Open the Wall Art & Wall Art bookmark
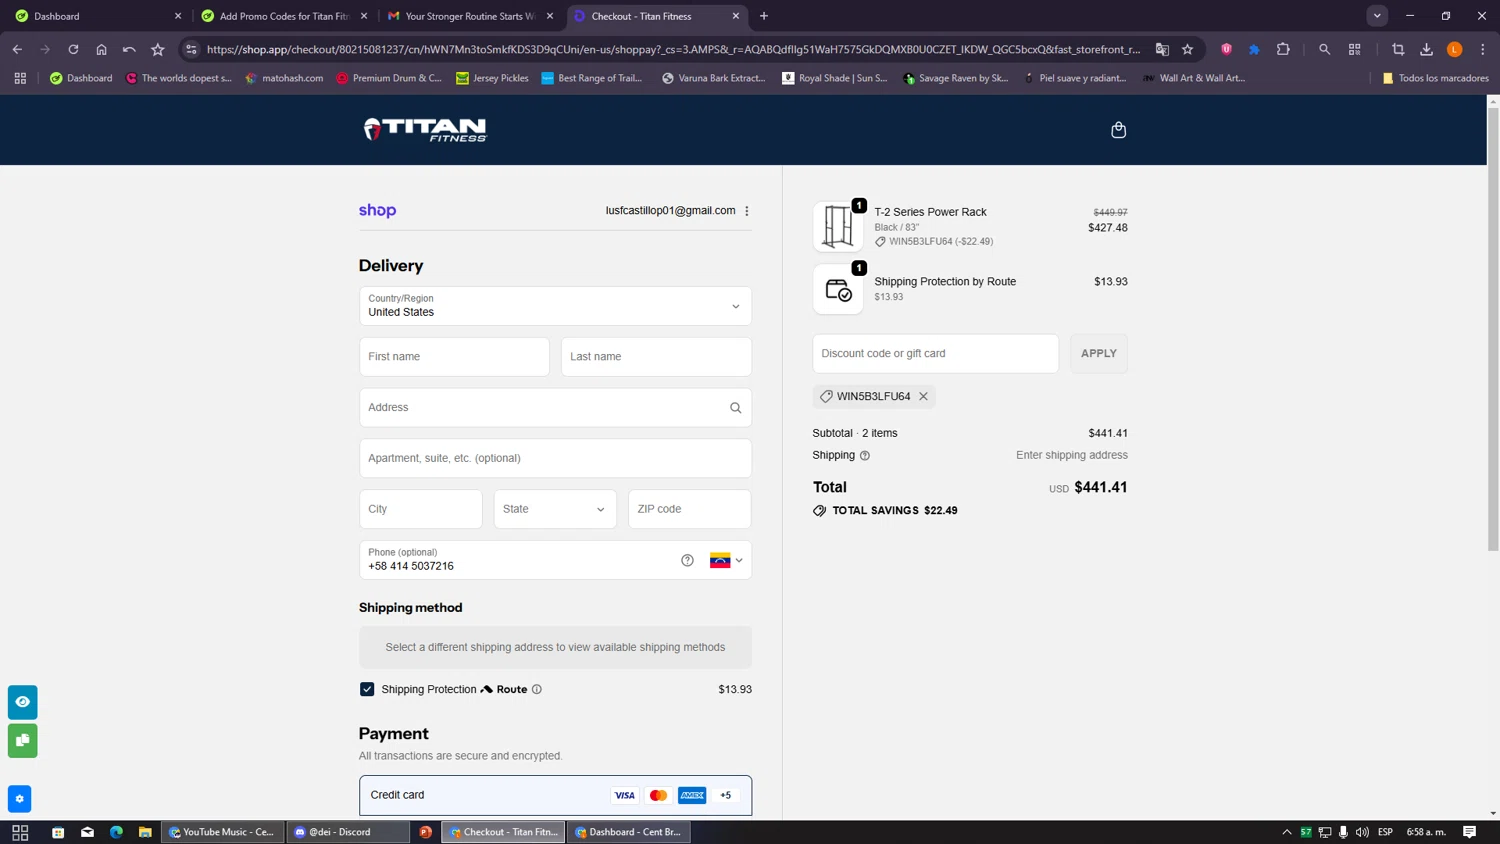 tap(1194, 78)
